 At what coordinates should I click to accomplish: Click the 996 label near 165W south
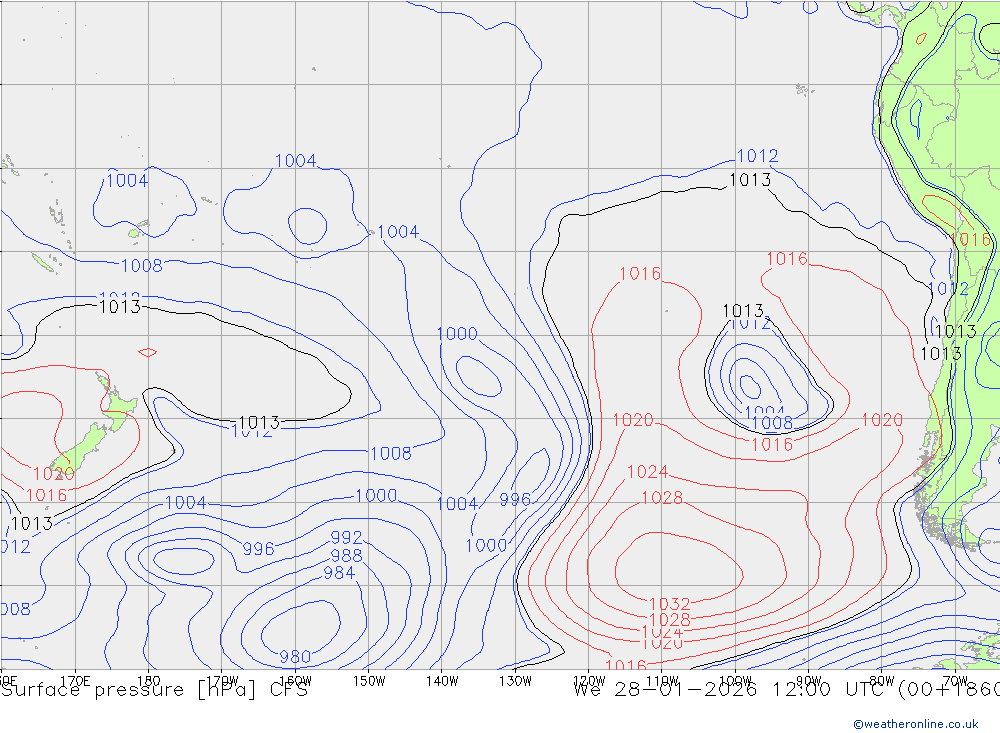[x=258, y=549]
